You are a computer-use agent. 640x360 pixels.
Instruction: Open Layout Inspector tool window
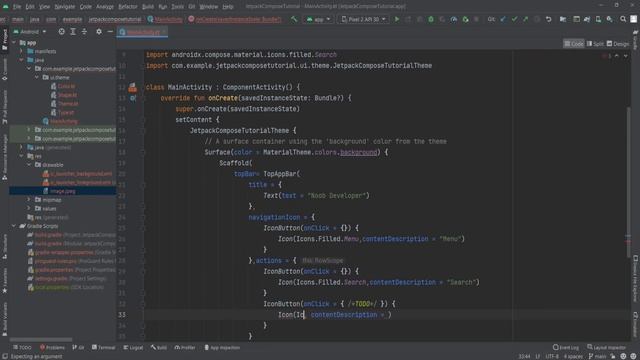606,347
